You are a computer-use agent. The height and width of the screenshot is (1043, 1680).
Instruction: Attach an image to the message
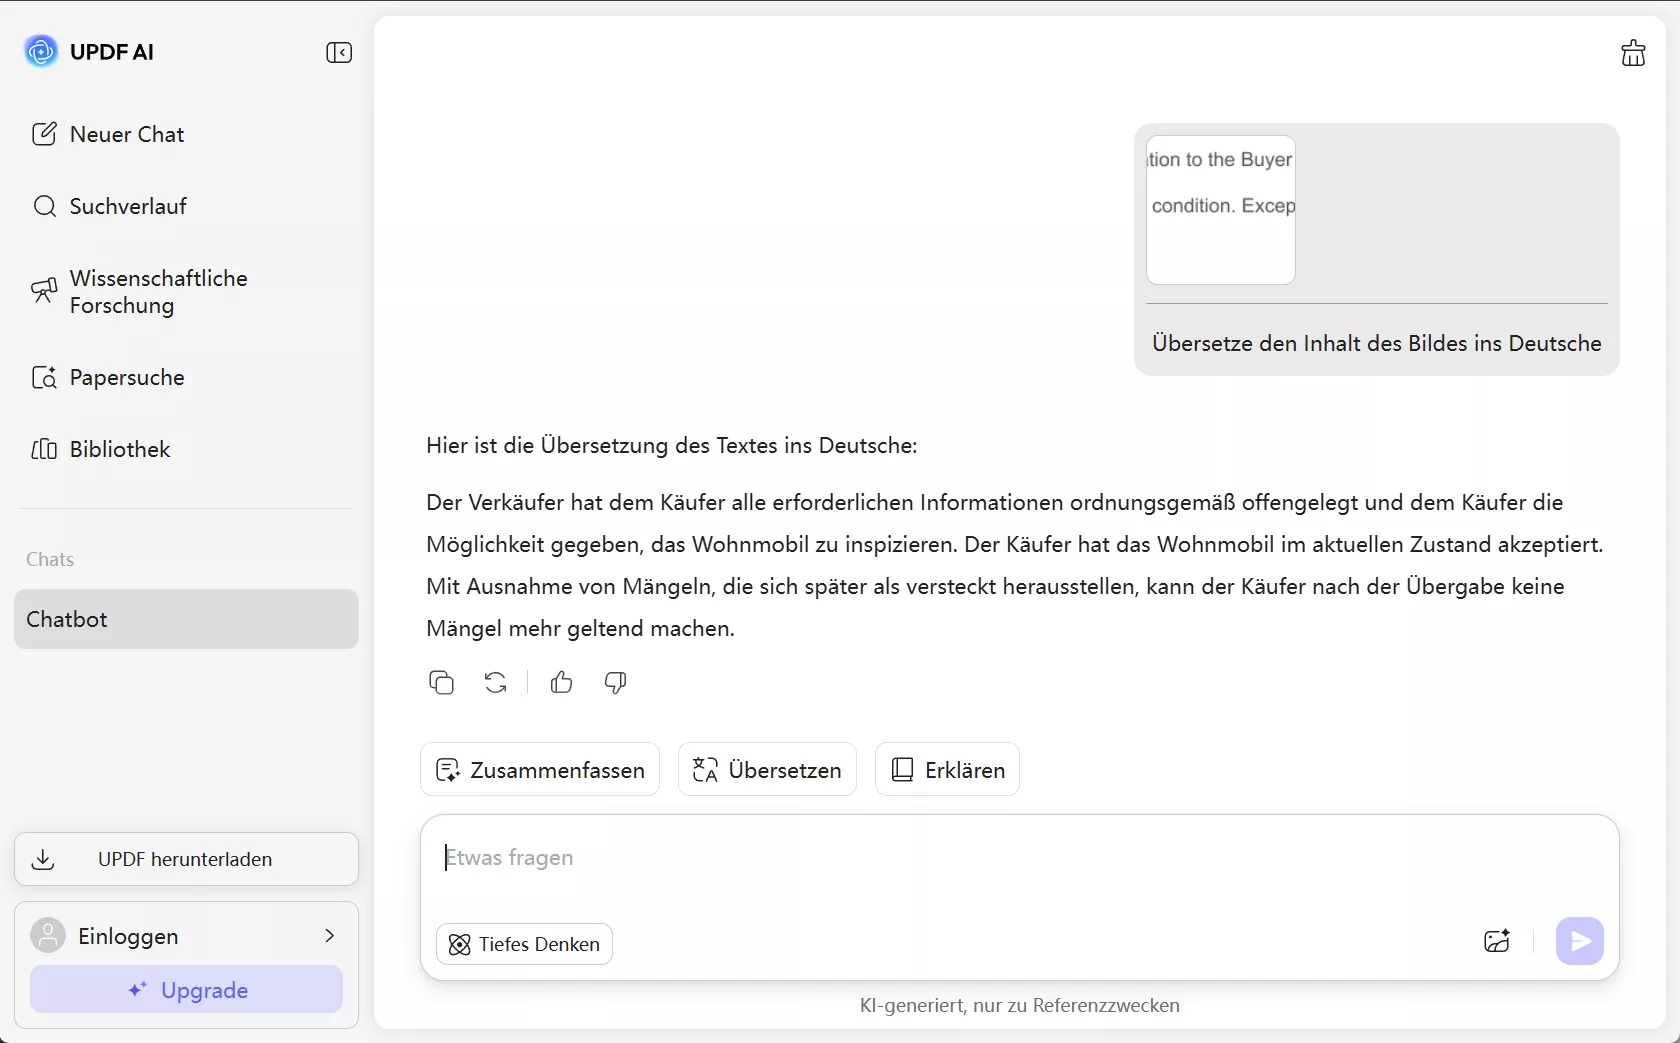click(1496, 941)
